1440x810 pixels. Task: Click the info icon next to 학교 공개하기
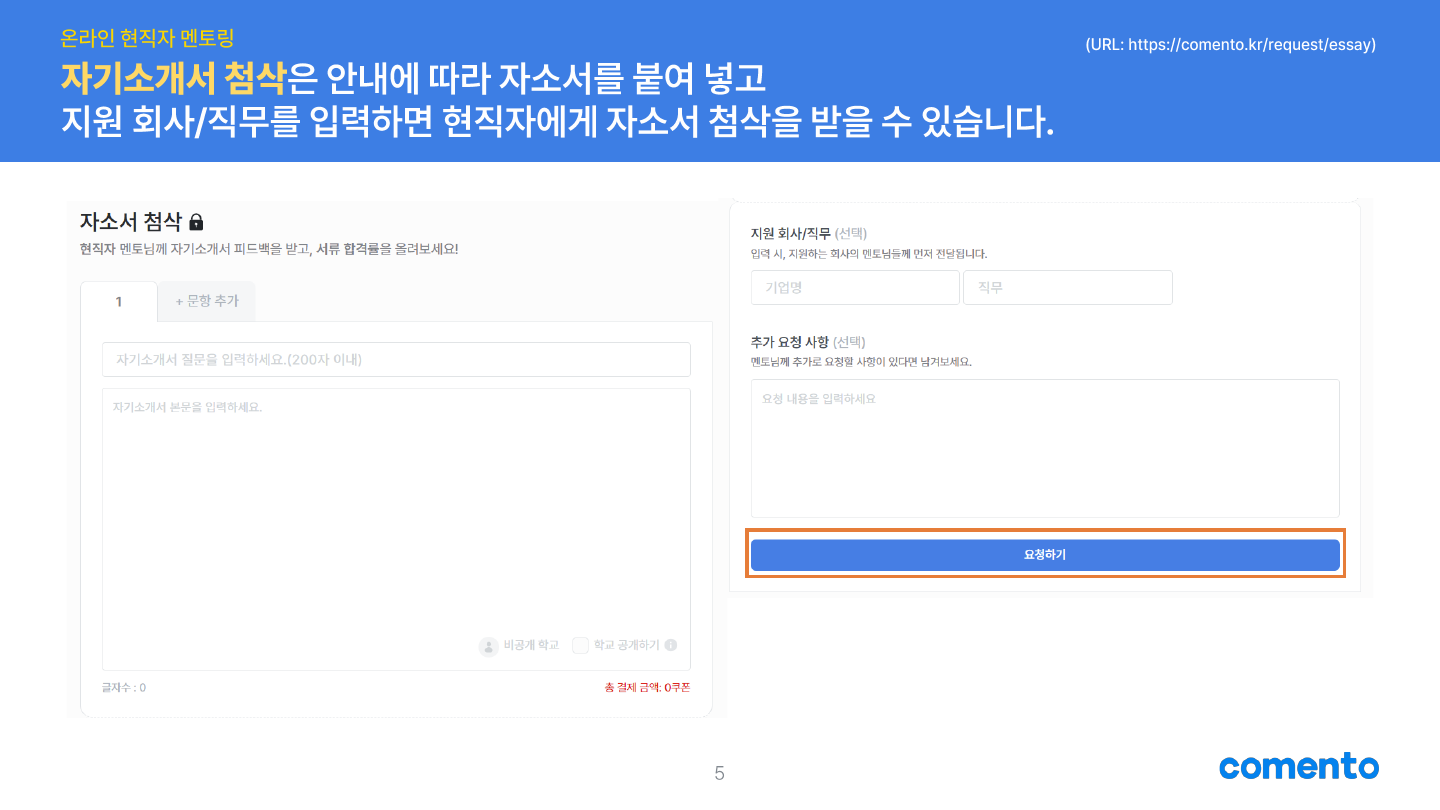coord(671,646)
